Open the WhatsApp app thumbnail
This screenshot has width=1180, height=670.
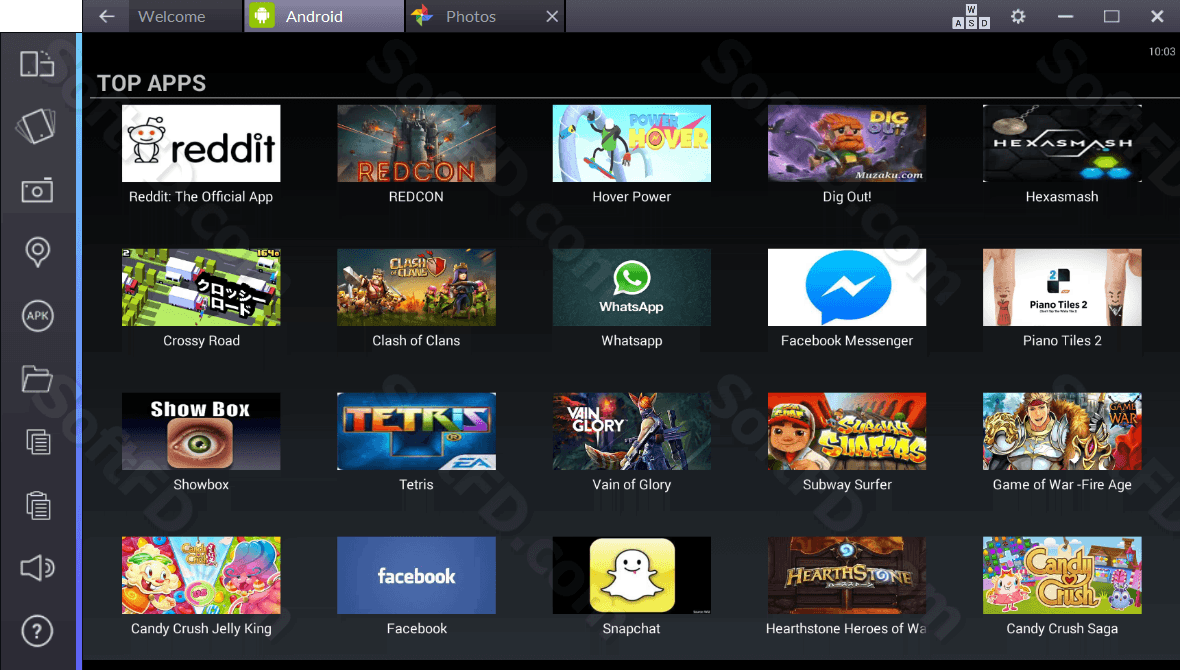tap(631, 288)
